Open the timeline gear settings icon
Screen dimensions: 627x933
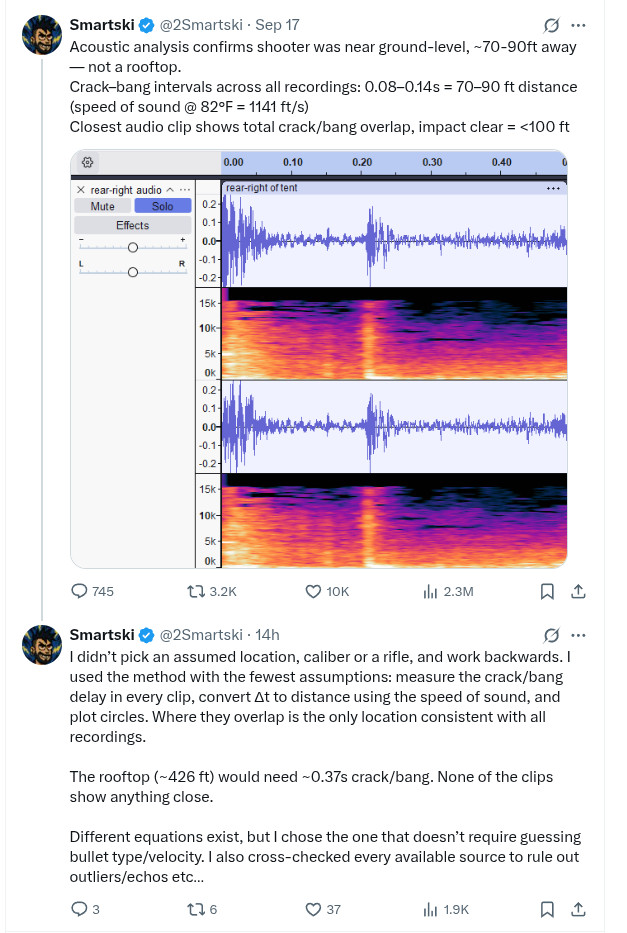tap(87, 162)
